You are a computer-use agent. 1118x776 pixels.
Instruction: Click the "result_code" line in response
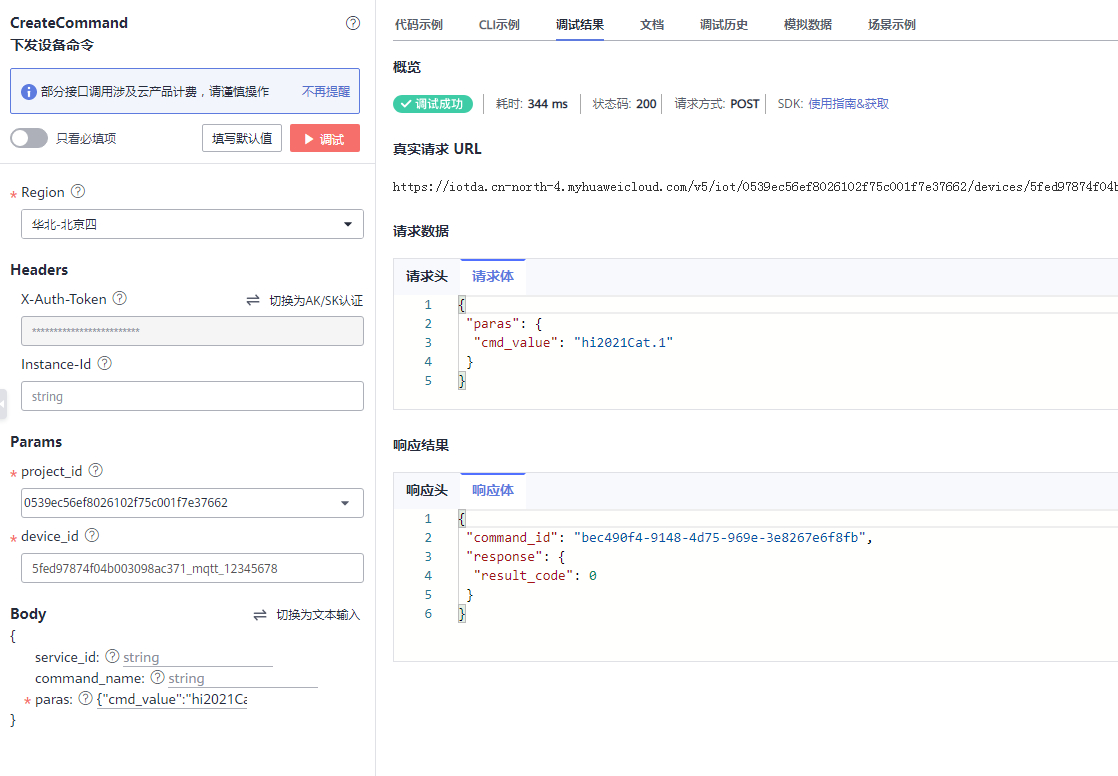pyautogui.click(x=535, y=576)
